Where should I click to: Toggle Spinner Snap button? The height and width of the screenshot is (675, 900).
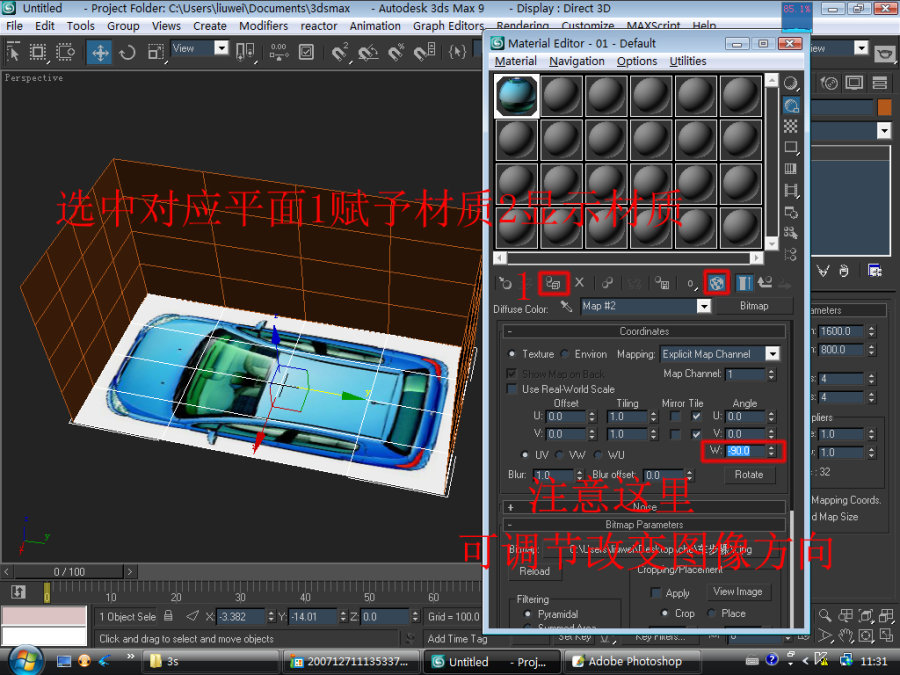pos(425,53)
